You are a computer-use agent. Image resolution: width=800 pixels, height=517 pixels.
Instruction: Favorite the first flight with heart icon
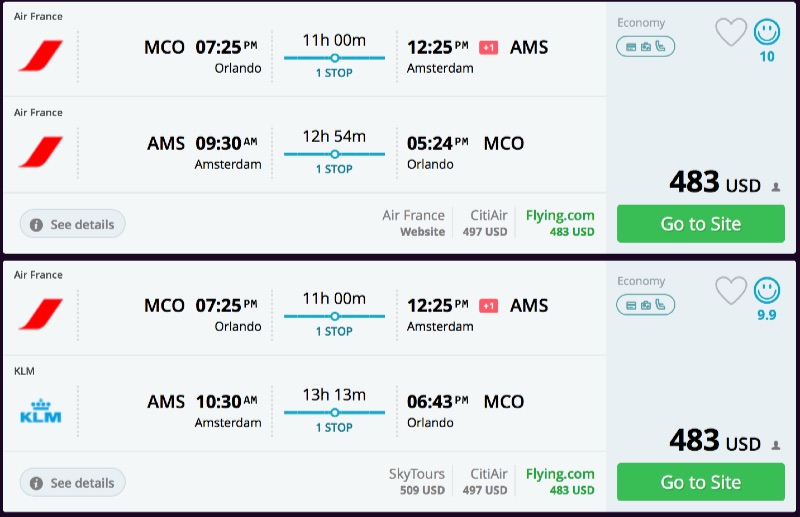tap(731, 33)
